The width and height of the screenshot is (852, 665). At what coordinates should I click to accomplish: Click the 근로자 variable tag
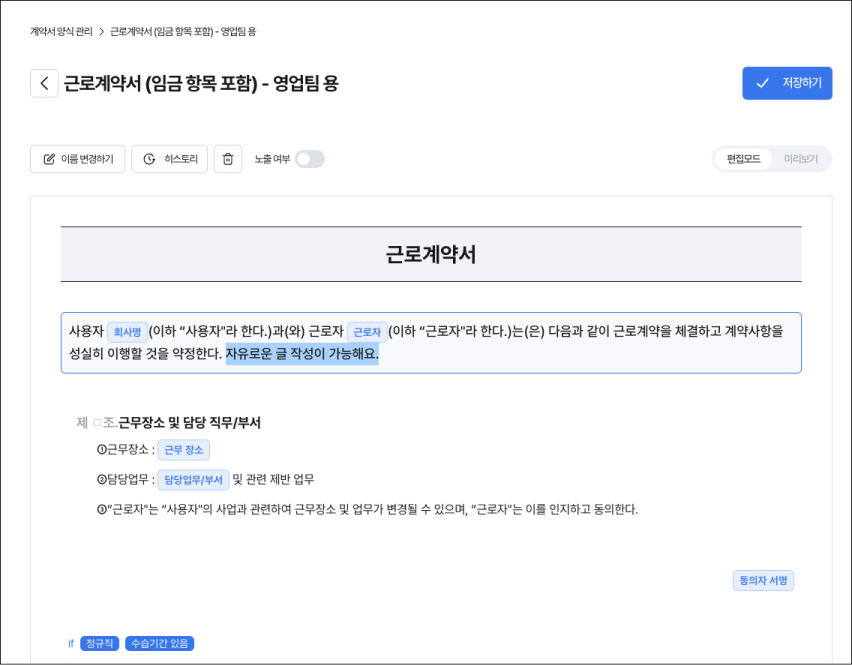(x=367, y=332)
